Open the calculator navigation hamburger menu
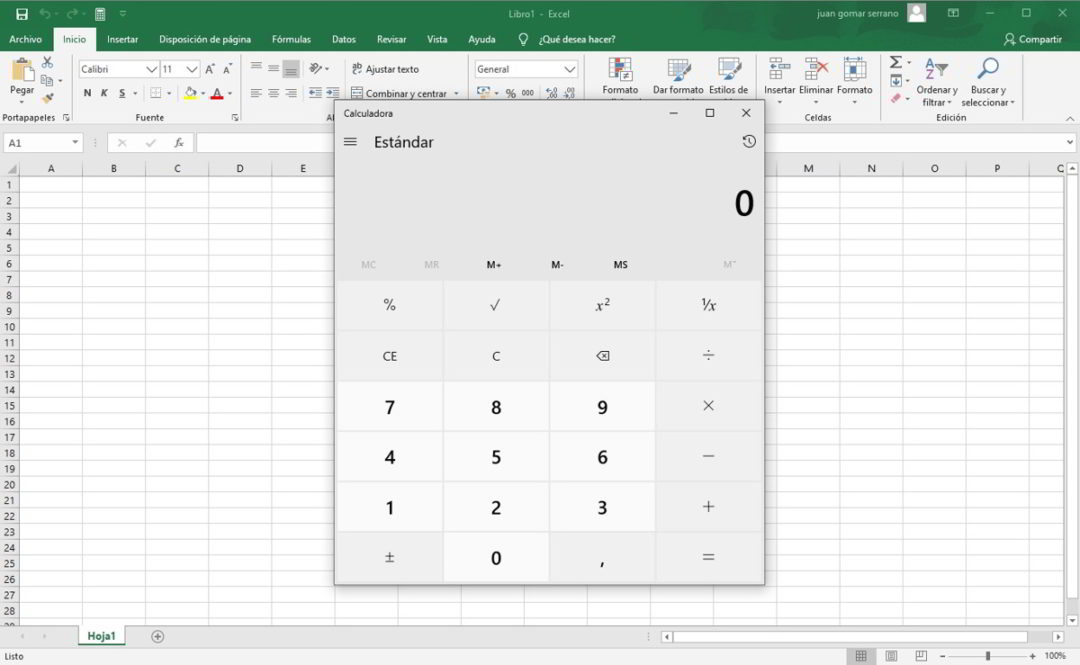Image resolution: width=1080 pixels, height=665 pixels. 349,141
